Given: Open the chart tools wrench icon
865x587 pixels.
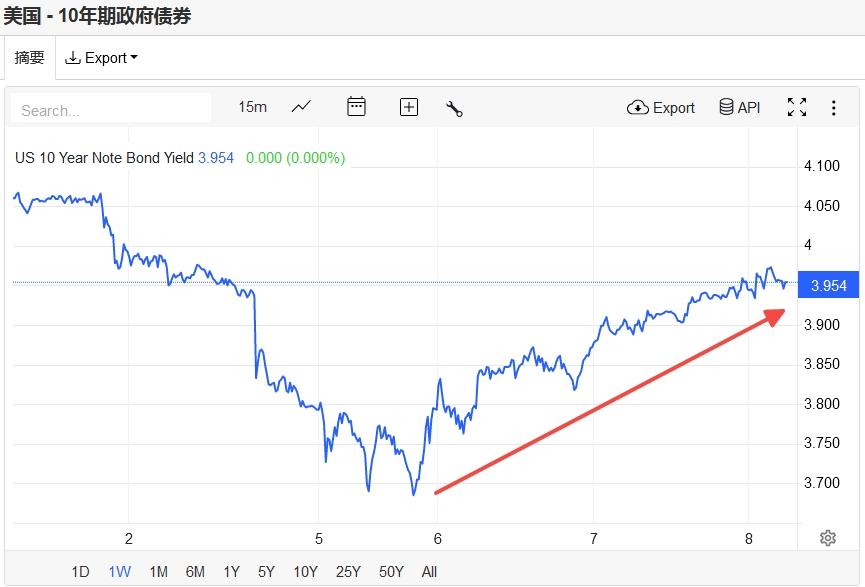Looking at the screenshot, I should 454,108.
